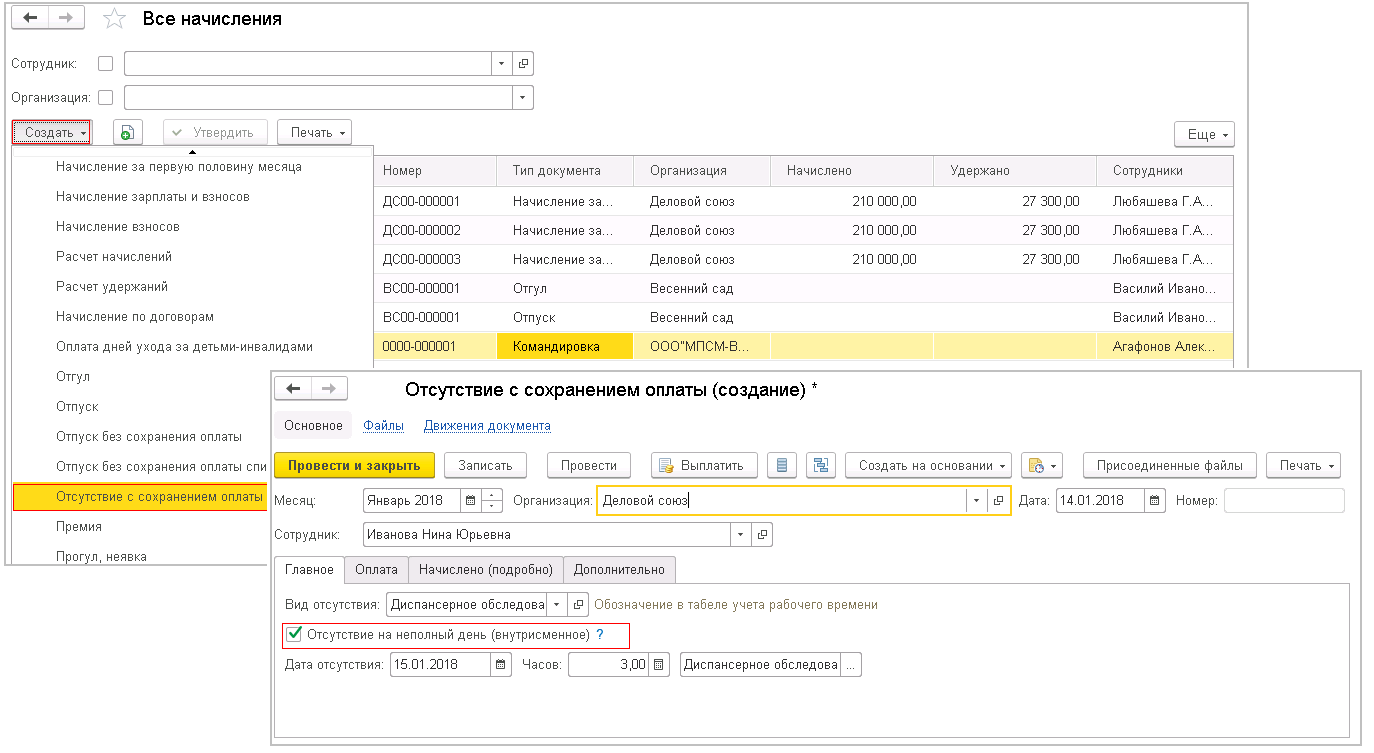This screenshot has height=753, width=1374.
Task: Select Начисление за первую половину месяца
Action: point(179,166)
